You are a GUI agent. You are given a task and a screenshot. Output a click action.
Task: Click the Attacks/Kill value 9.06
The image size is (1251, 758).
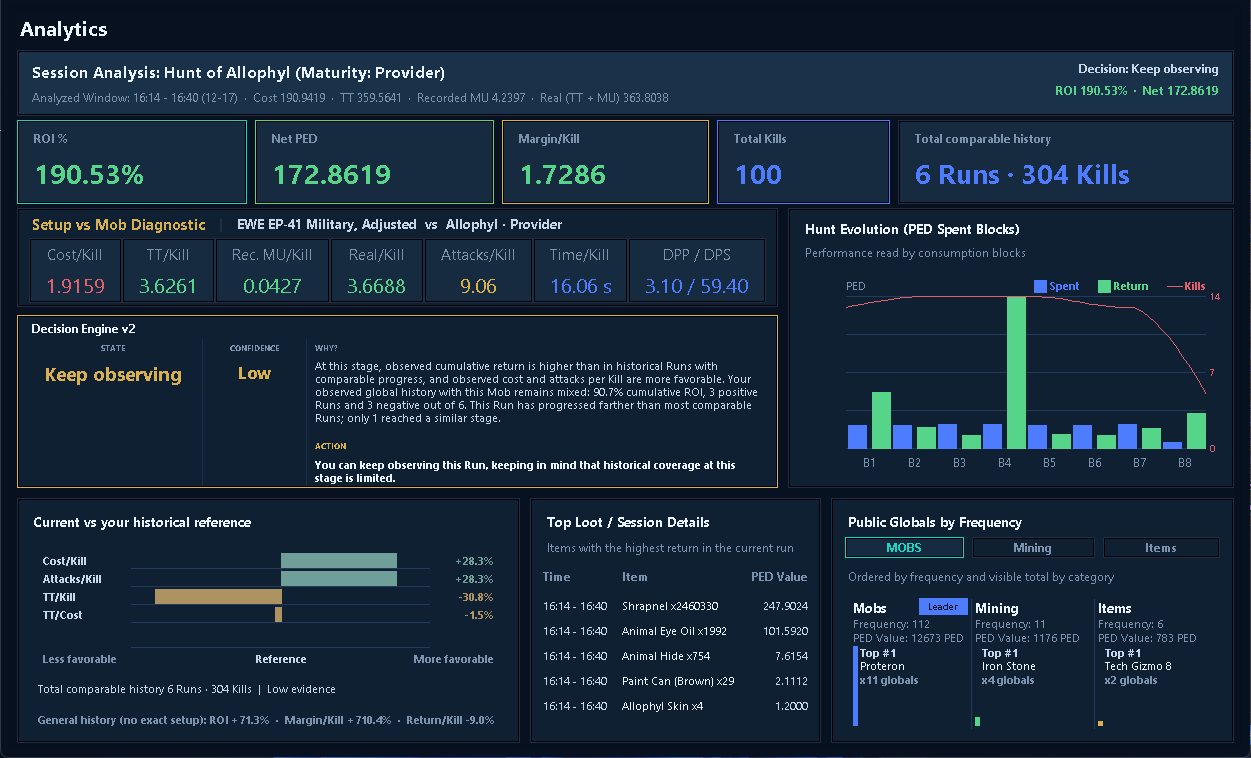478,286
